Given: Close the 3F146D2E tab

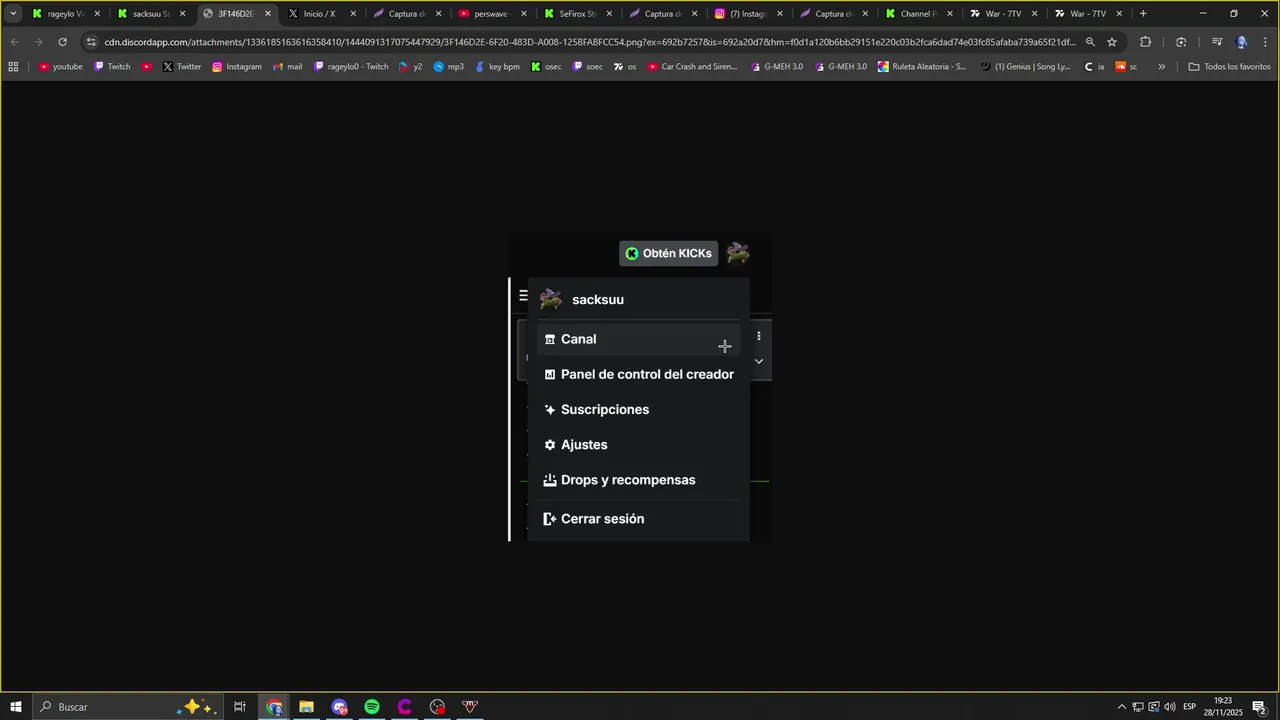Looking at the screenshot, I should point(268,14).
